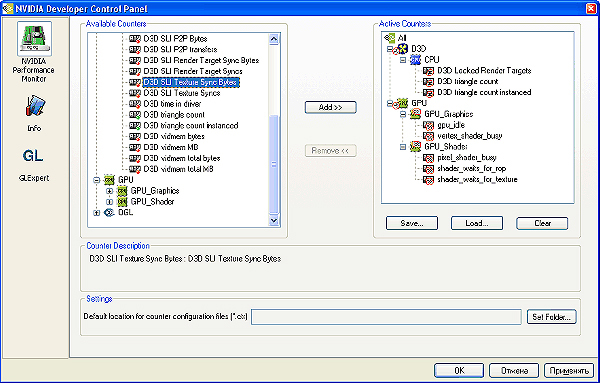This screenshot has height=383, width=600.
Task: Click icon of pixel_shader_busy counter
Action: coord(429,158)
